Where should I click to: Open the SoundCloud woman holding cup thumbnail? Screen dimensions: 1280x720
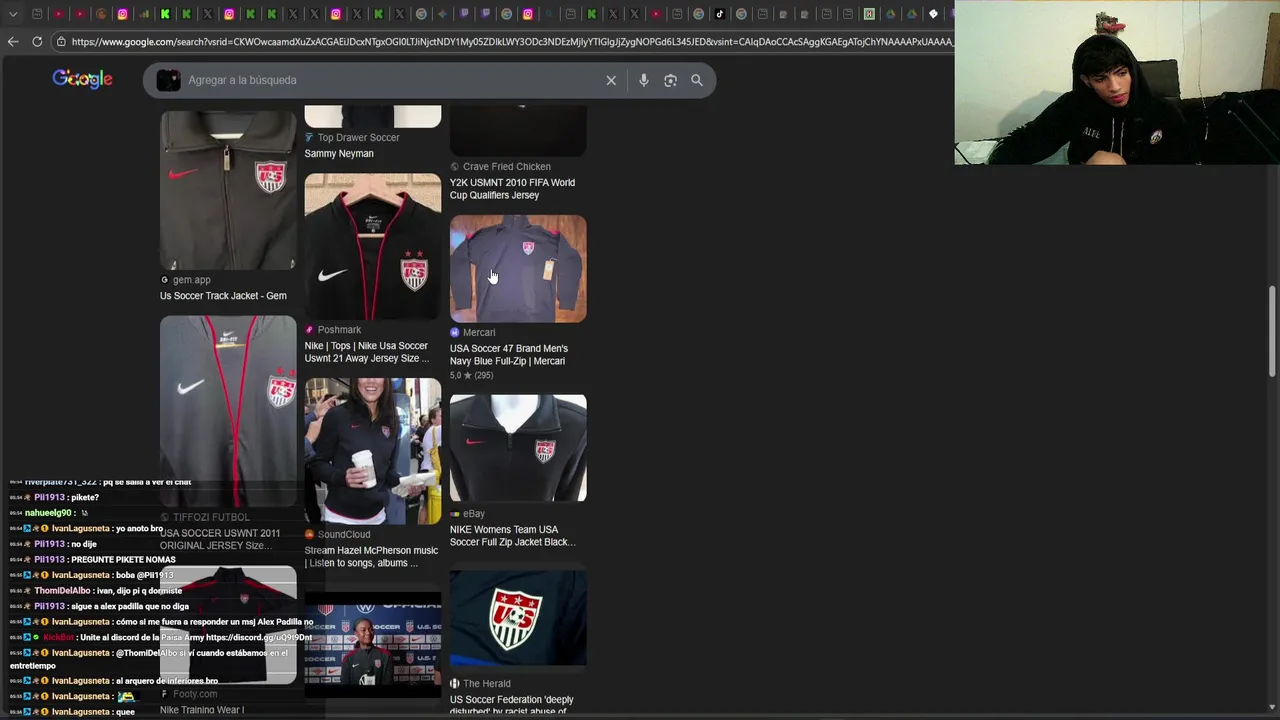click(372, 451)
